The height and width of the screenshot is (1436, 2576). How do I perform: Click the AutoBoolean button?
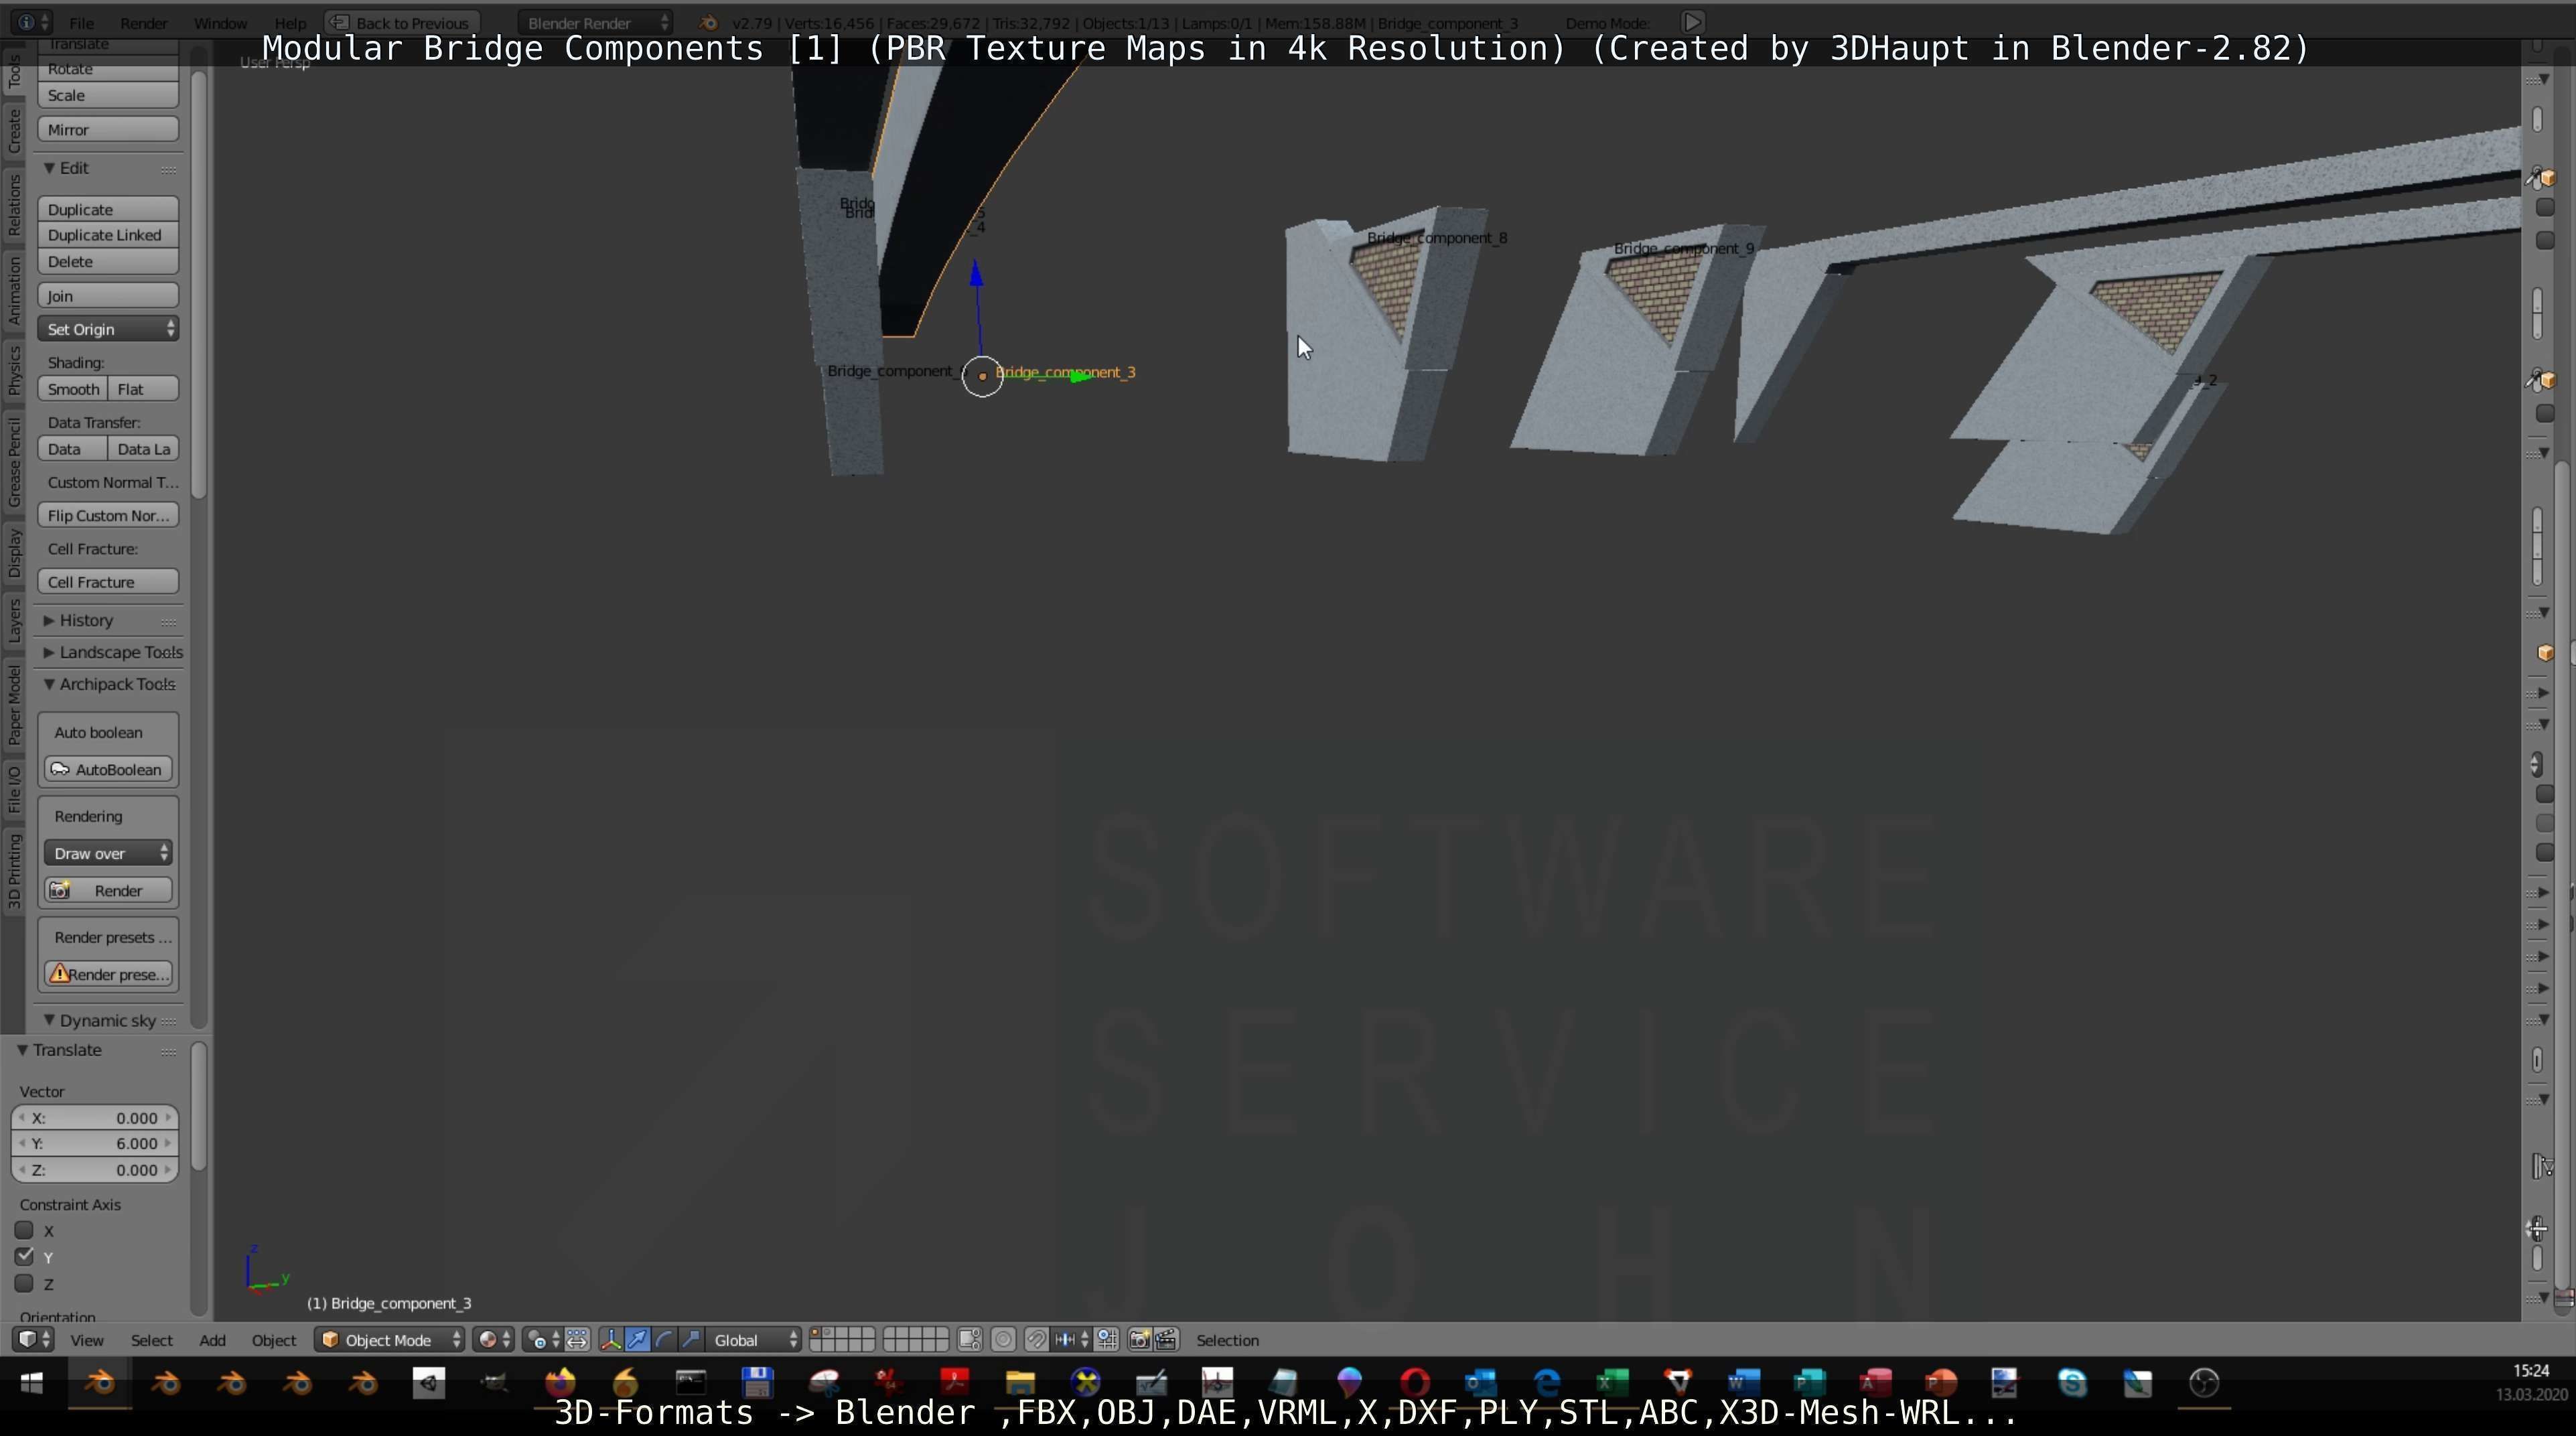click(108, 769)
